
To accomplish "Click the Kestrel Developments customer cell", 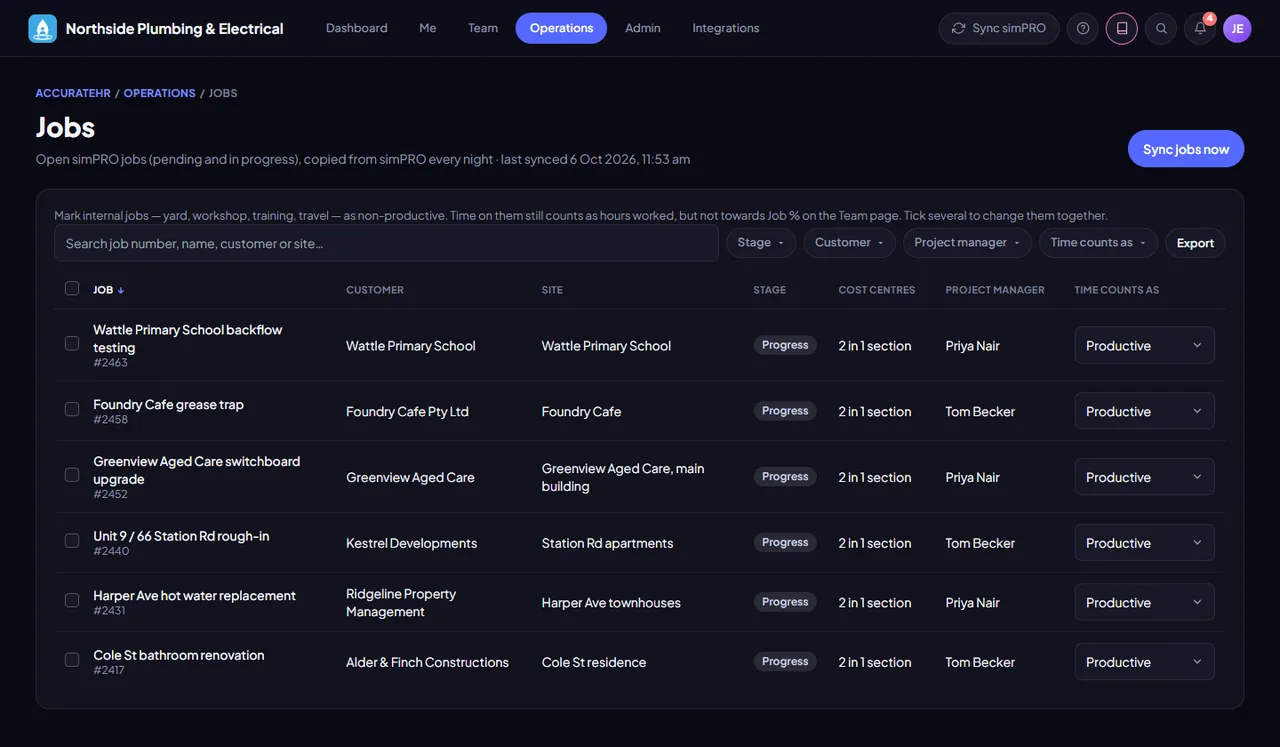I will point(411,543).
